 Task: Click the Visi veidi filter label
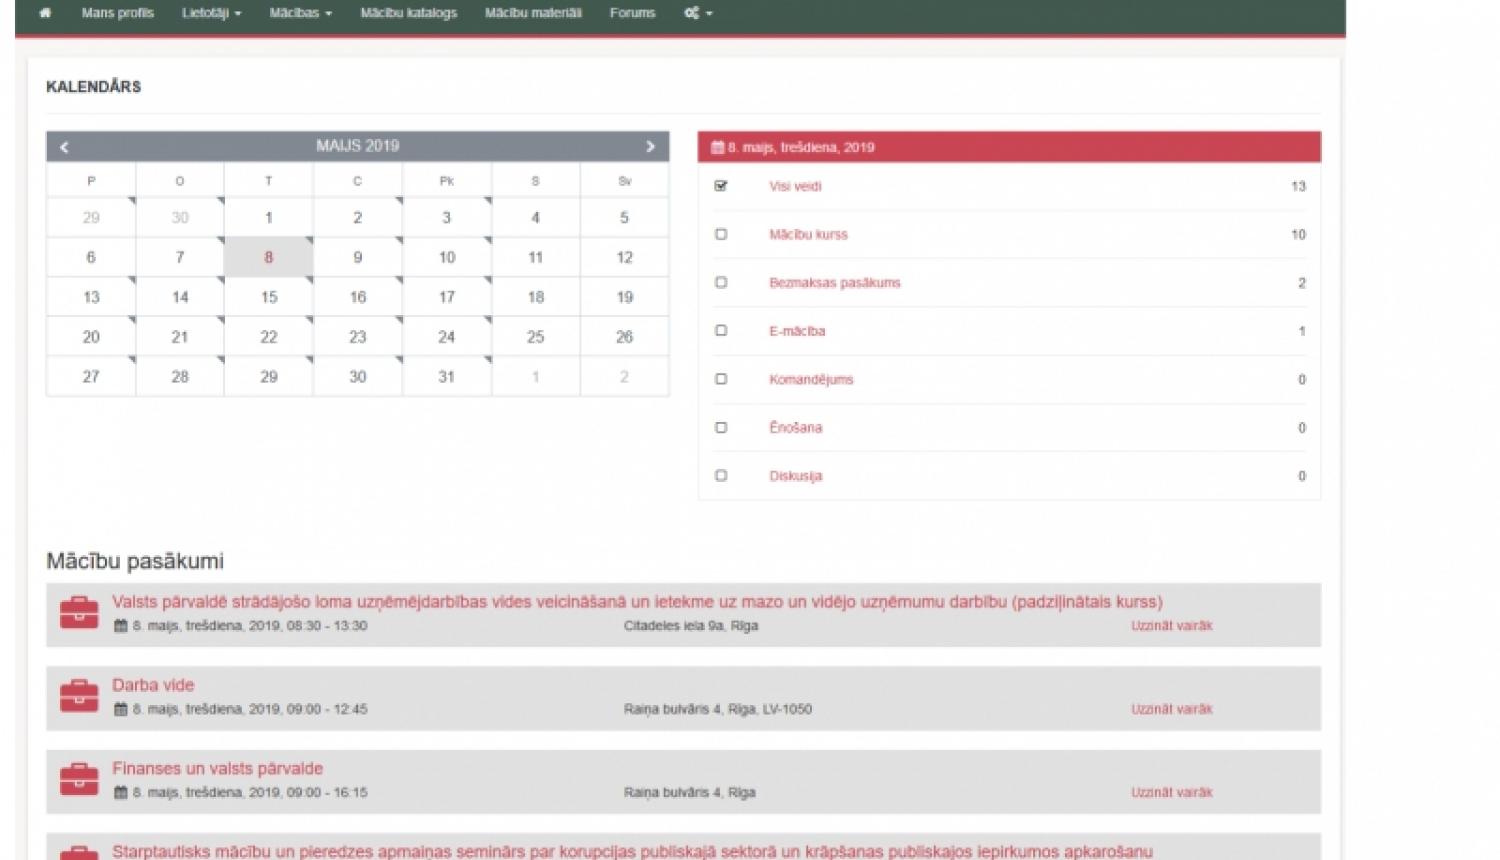(795, 186)
